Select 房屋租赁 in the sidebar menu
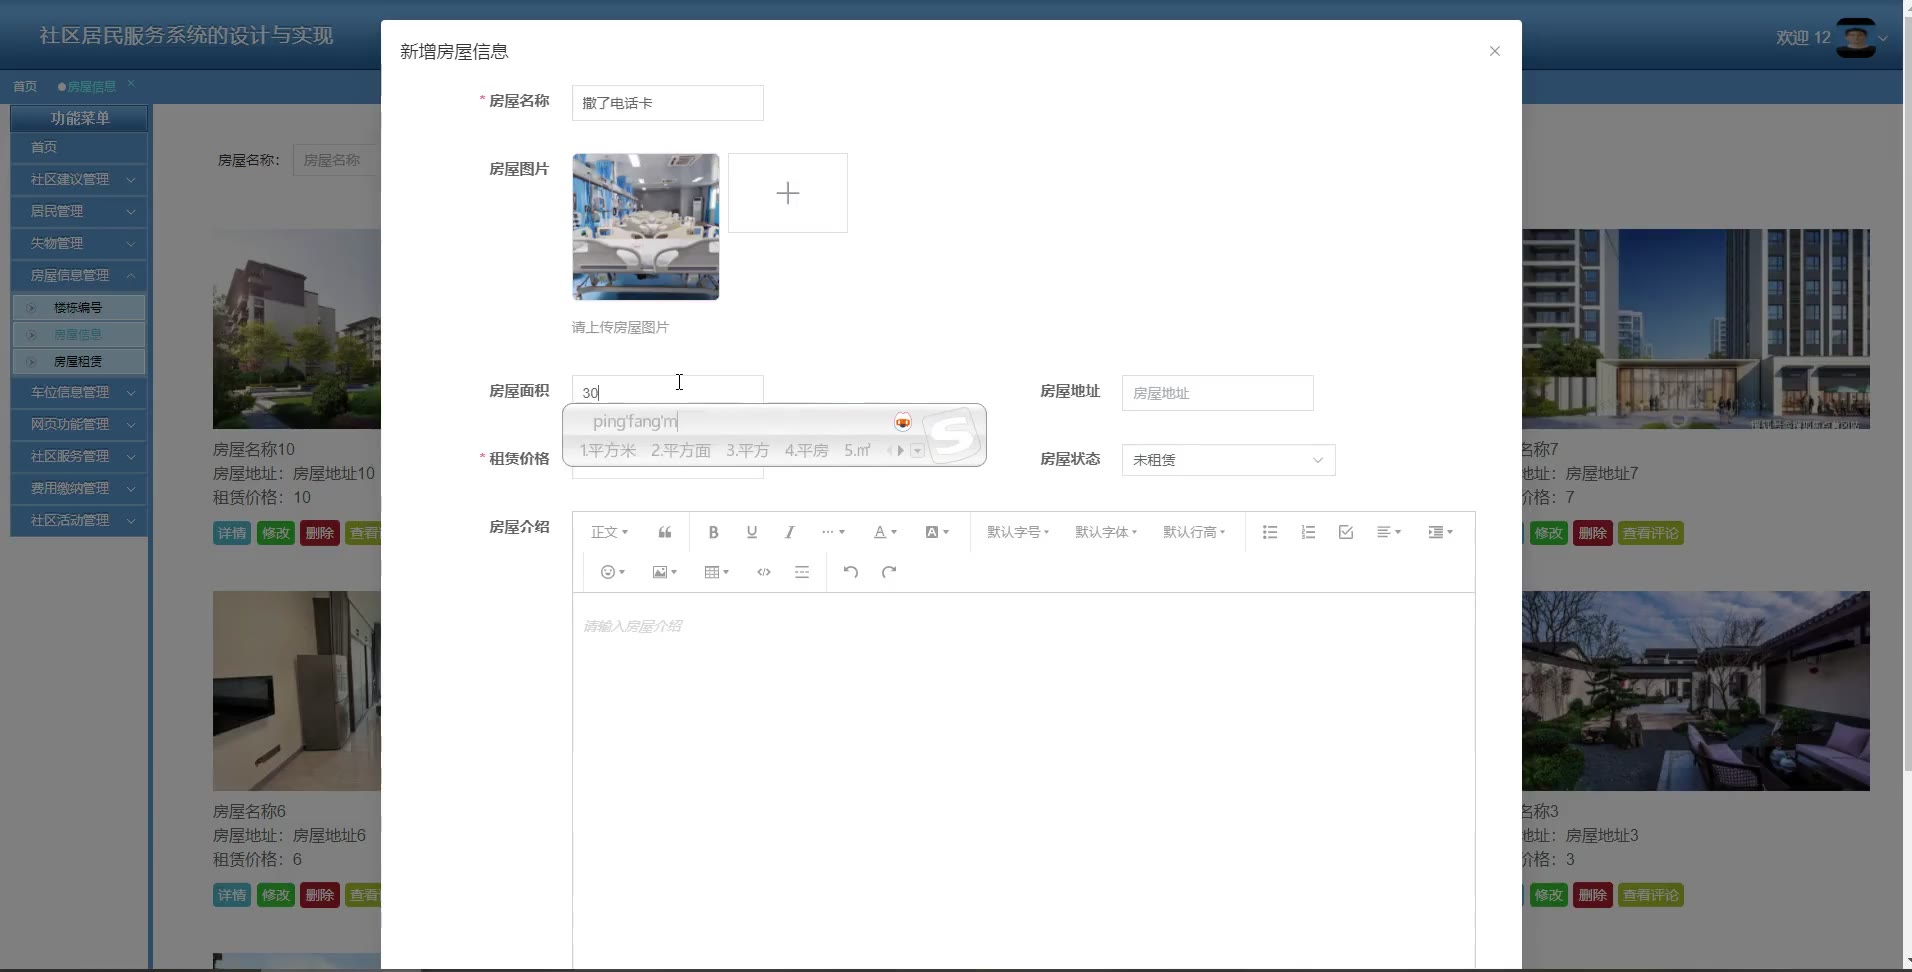Viewport: 1912px width, 972px height. coord(78,361)
